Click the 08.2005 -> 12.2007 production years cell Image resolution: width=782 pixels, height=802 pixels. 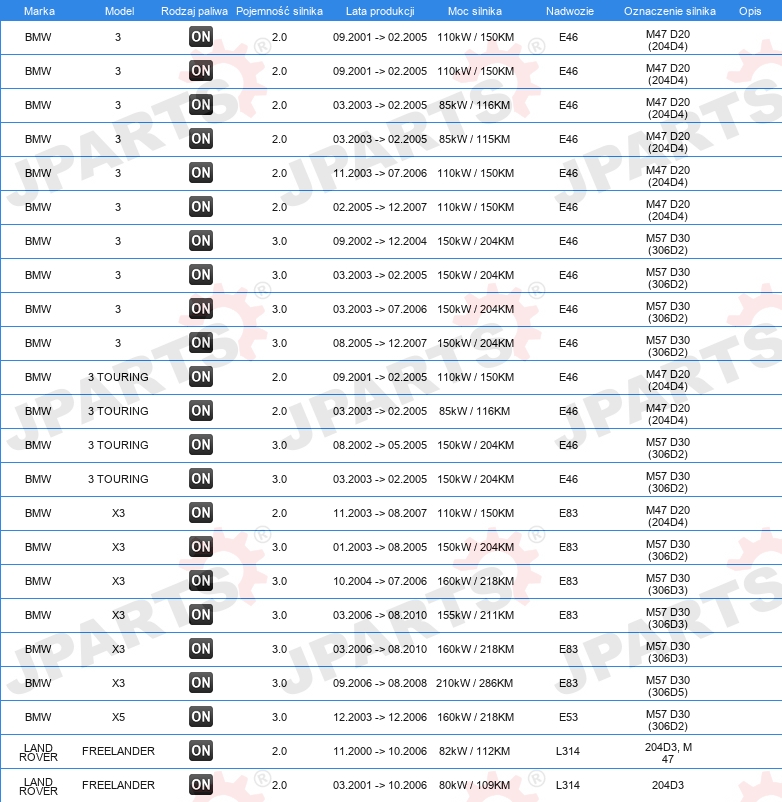380,343
